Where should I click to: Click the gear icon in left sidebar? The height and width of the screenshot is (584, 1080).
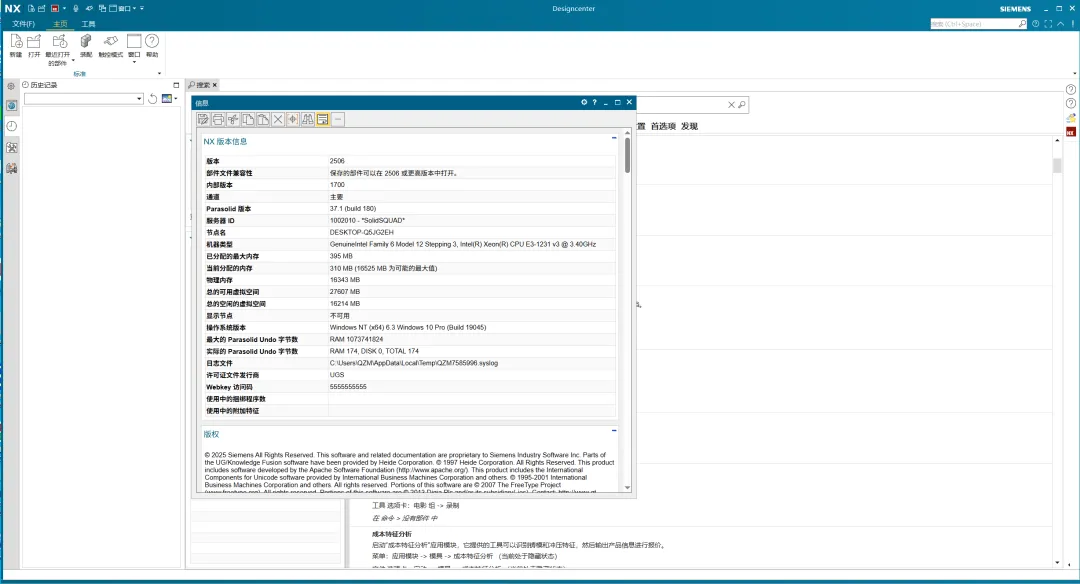point(11,86)
